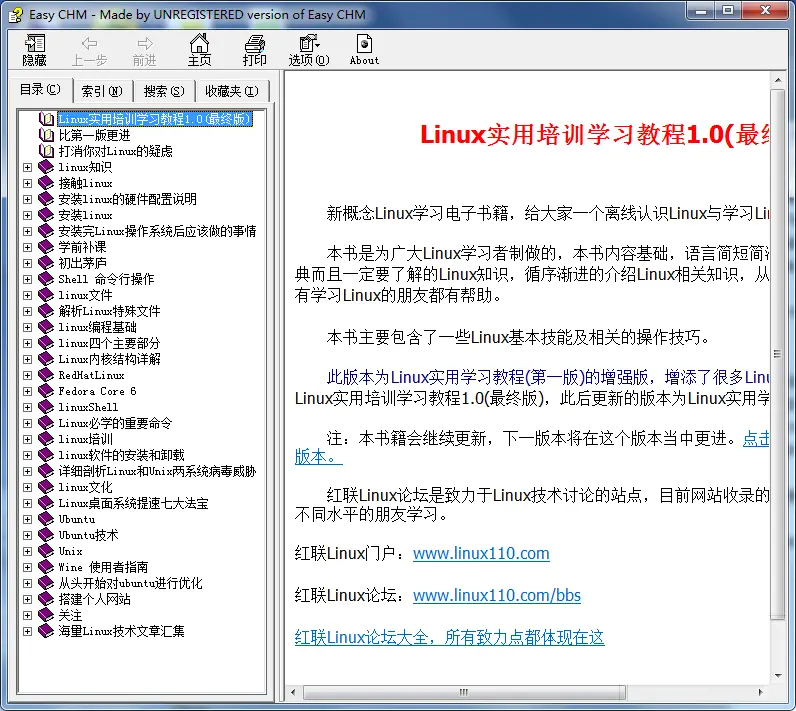Click the About toolbar icon
This screenshot has width=796, height=711.
pyautogui.click(x=364, y=50)
